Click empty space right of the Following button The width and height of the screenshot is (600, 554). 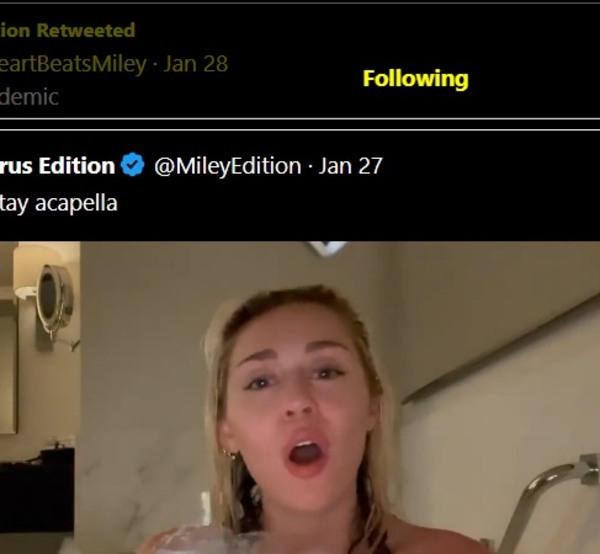pyautogui.click(x=530, y=78)
